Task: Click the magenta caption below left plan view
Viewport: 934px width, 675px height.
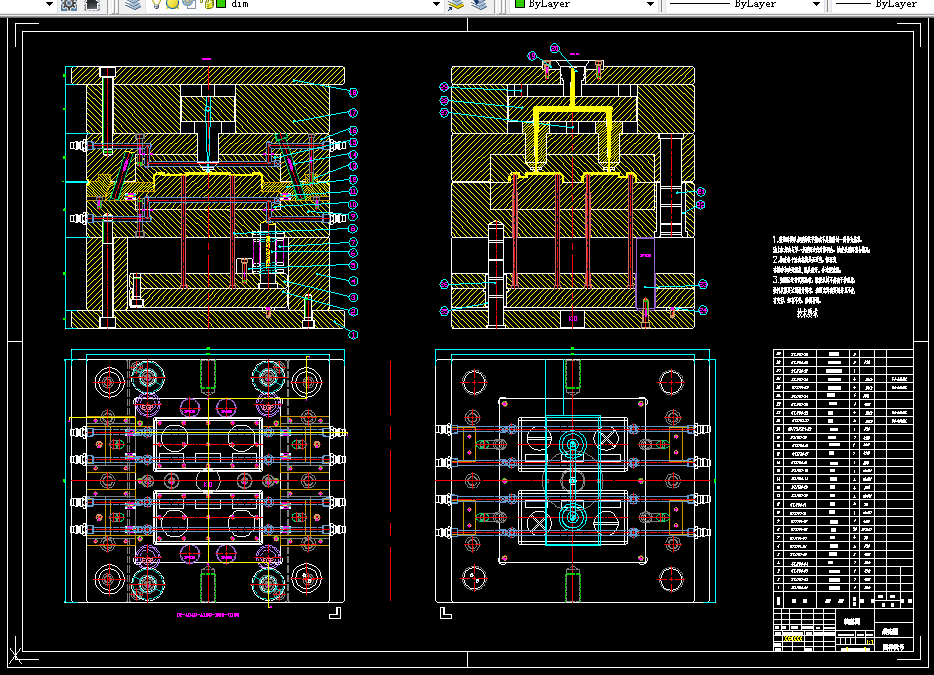Action: (208, 614)
